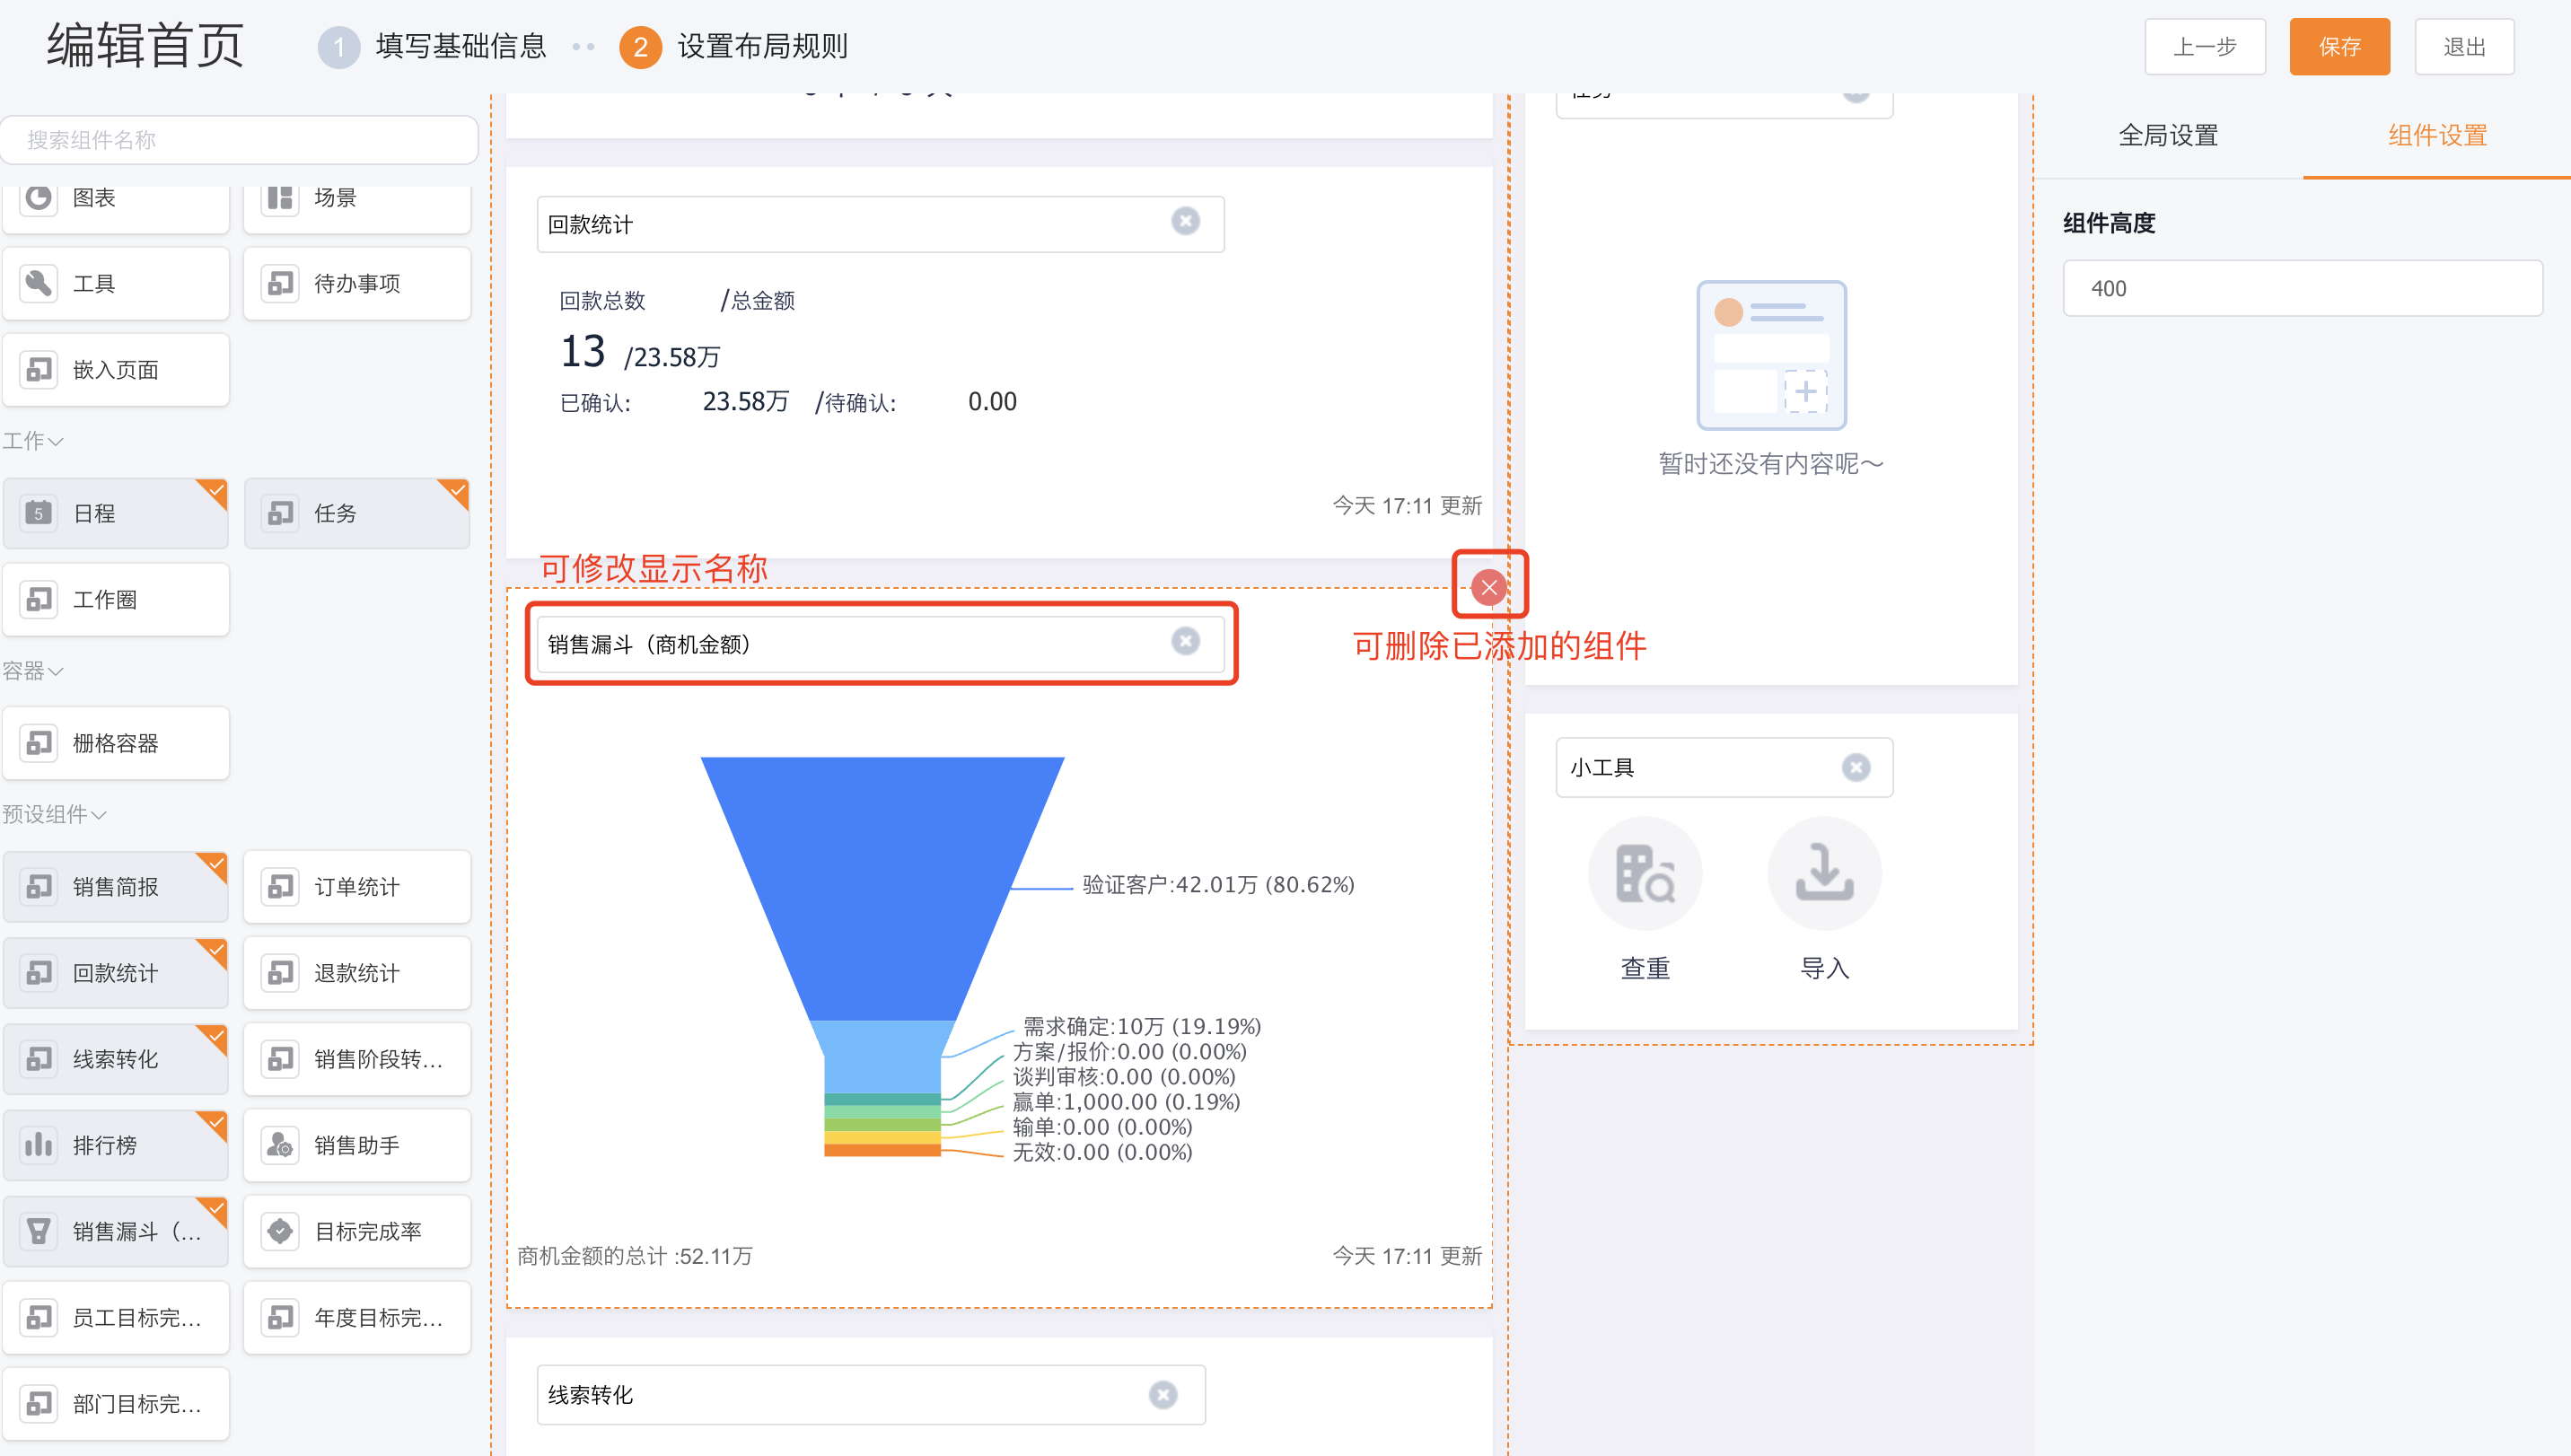The width and height of the screenshot is (2571, 1456).
Task: Select 回款统计 in the preset list
Action: (116, 973)
